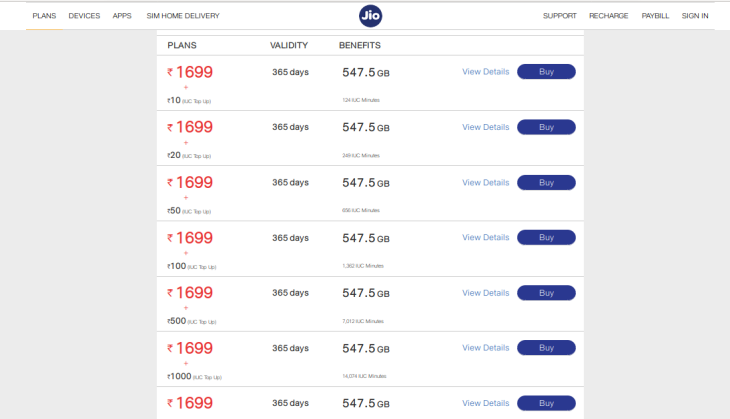Buy the plan with ₹50 IUC top-up
This screenshot has width=730, height=419.
[546, 182]
